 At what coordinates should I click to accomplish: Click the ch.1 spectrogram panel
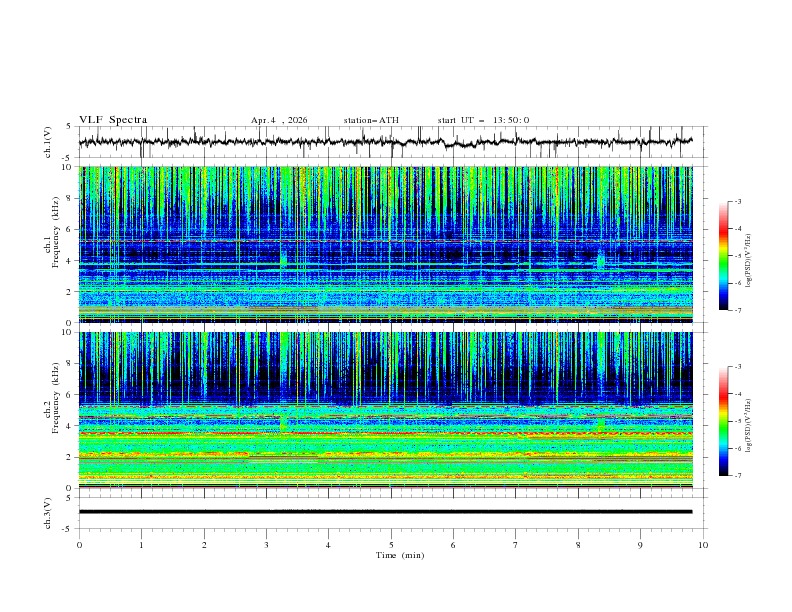pyautogui.click(x=386, y=244)
